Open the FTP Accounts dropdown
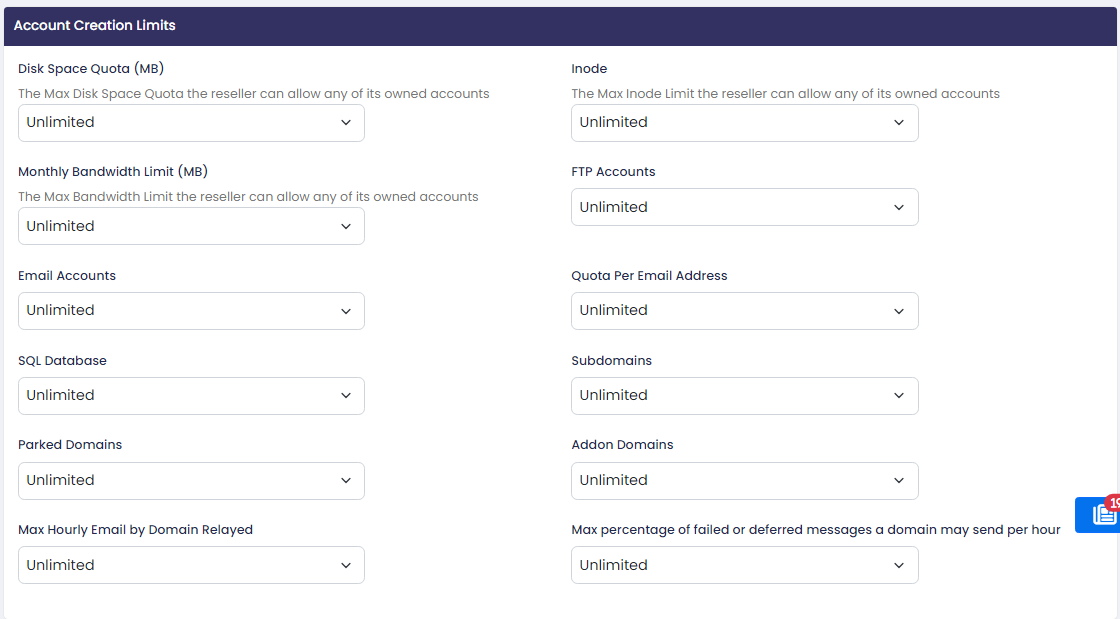Image resolution: width=1120 pixels, height=619 pixels. tap(744, 207)
